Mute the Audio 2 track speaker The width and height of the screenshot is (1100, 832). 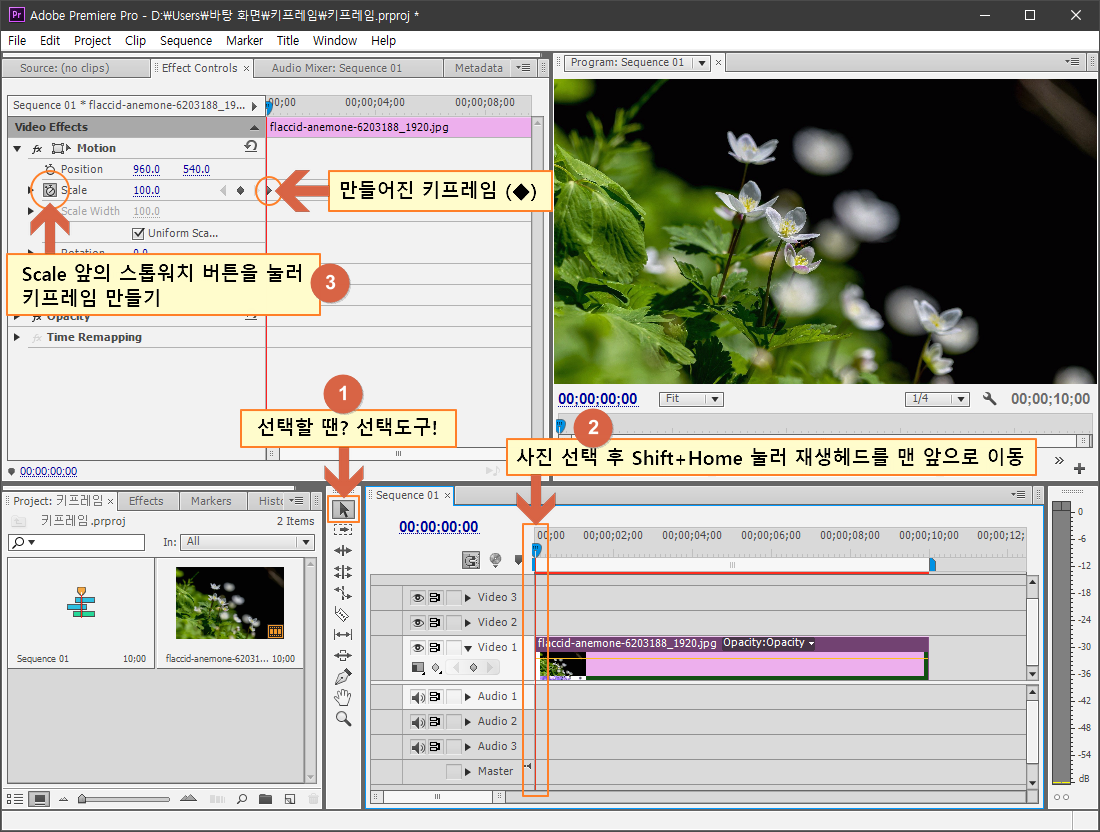(417, 722)
